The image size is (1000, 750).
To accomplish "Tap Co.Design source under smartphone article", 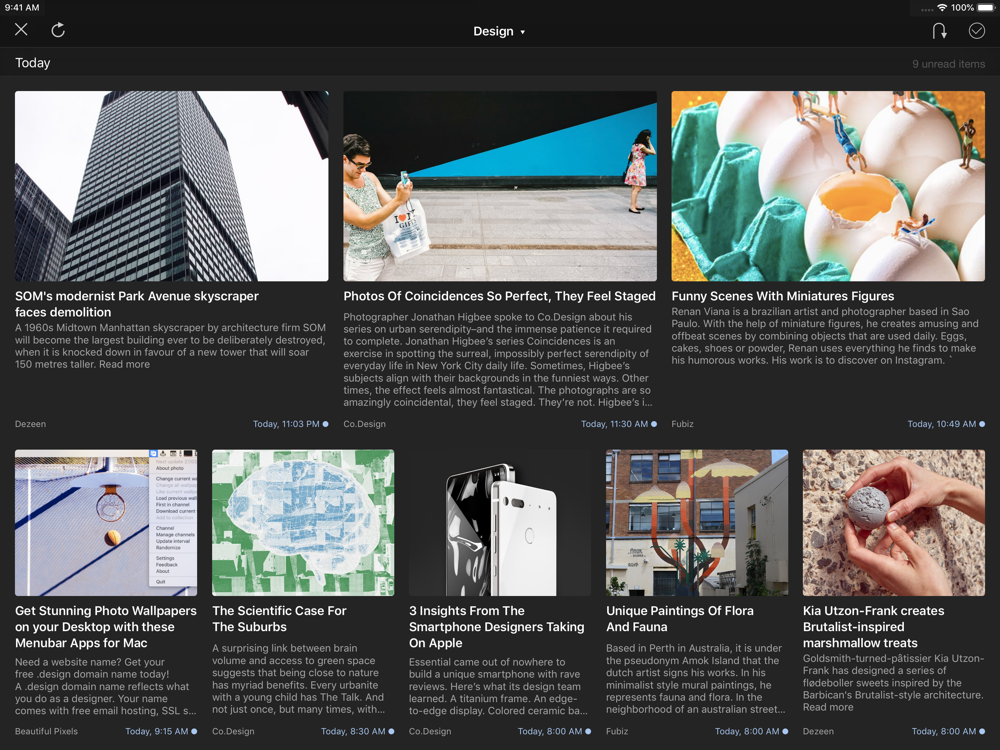I will (x=430, y=732).
